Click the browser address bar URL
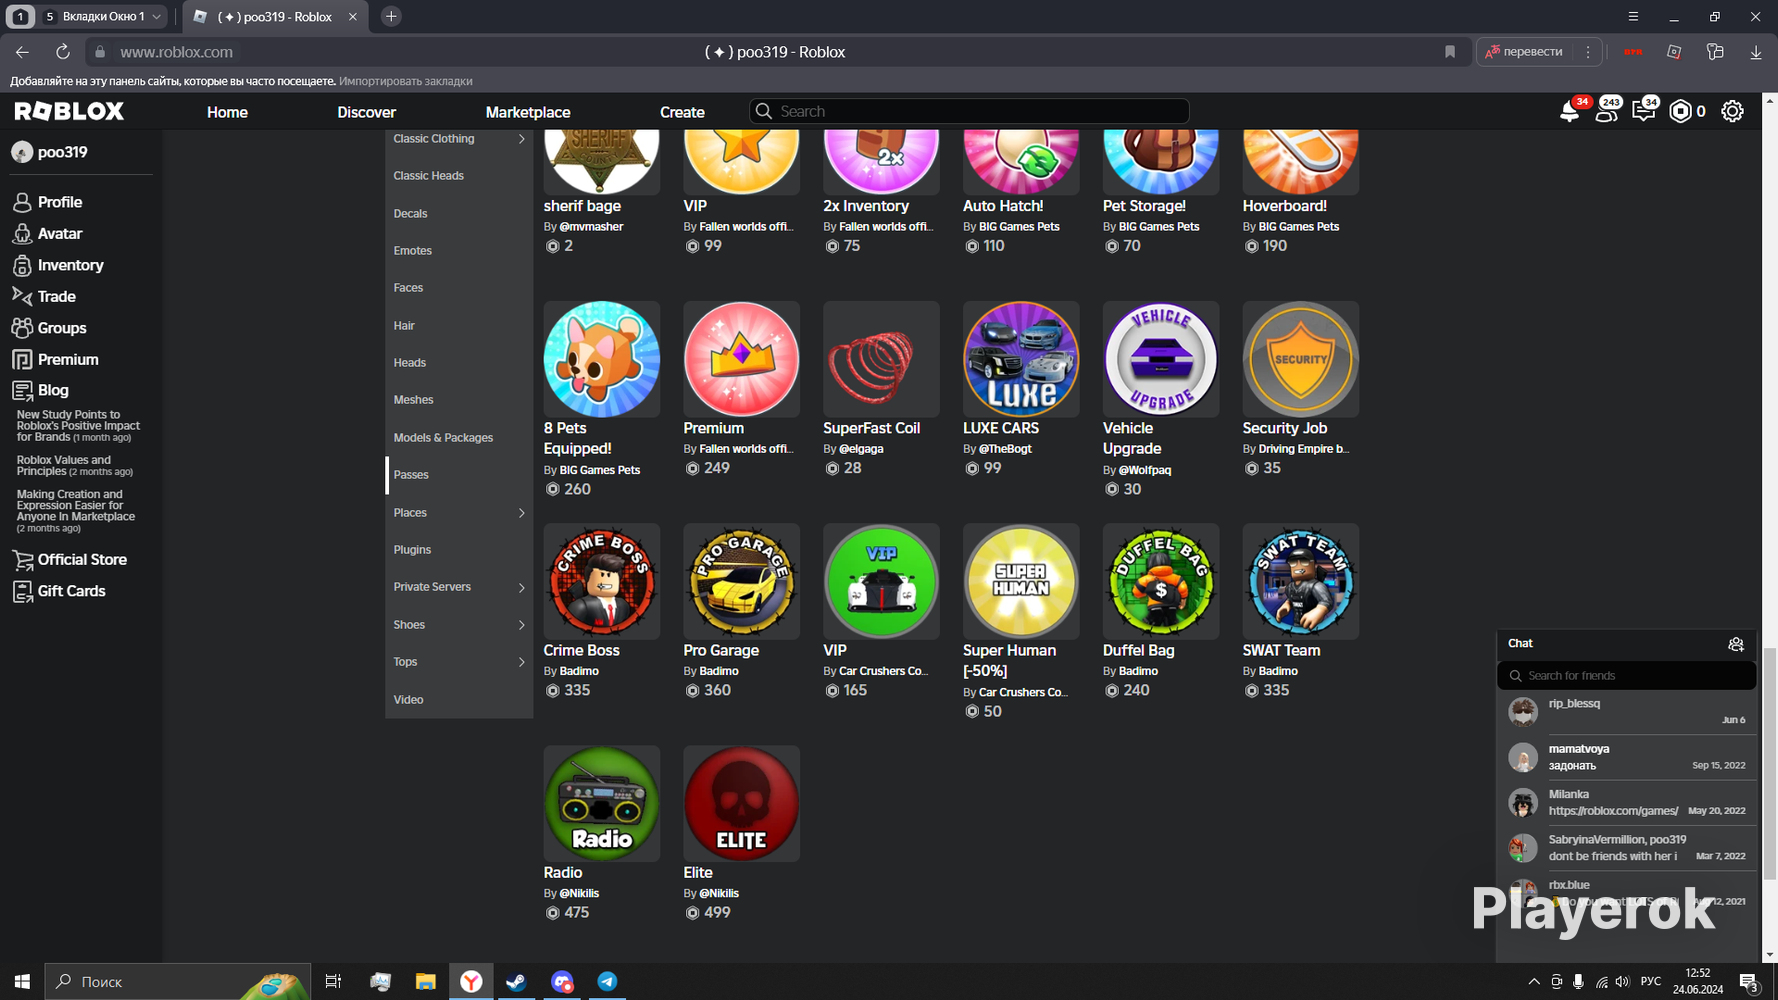 coord(176,52)
